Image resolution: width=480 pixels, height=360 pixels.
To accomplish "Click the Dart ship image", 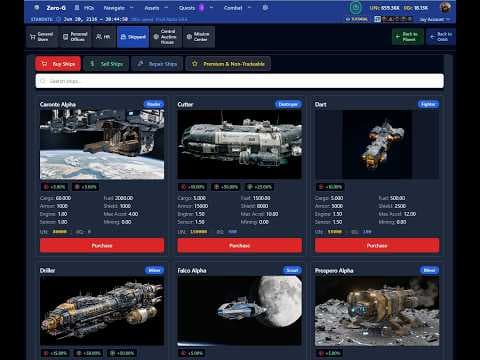I will [377, 144].
